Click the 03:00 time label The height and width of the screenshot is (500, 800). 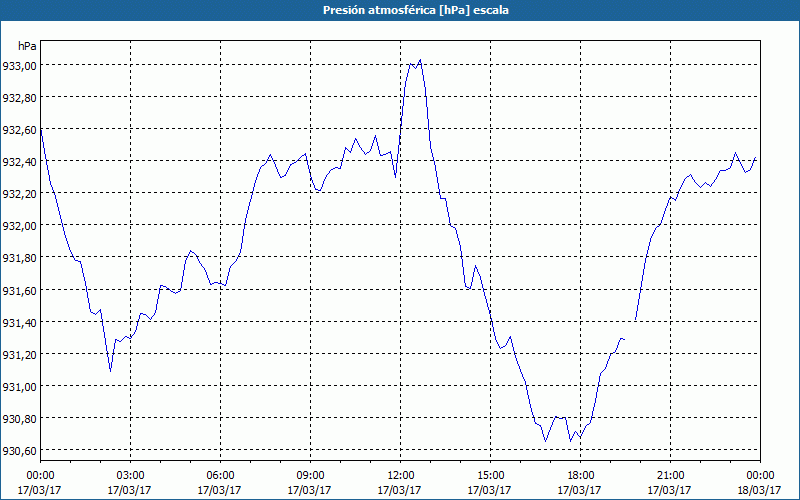pos(130,476)
